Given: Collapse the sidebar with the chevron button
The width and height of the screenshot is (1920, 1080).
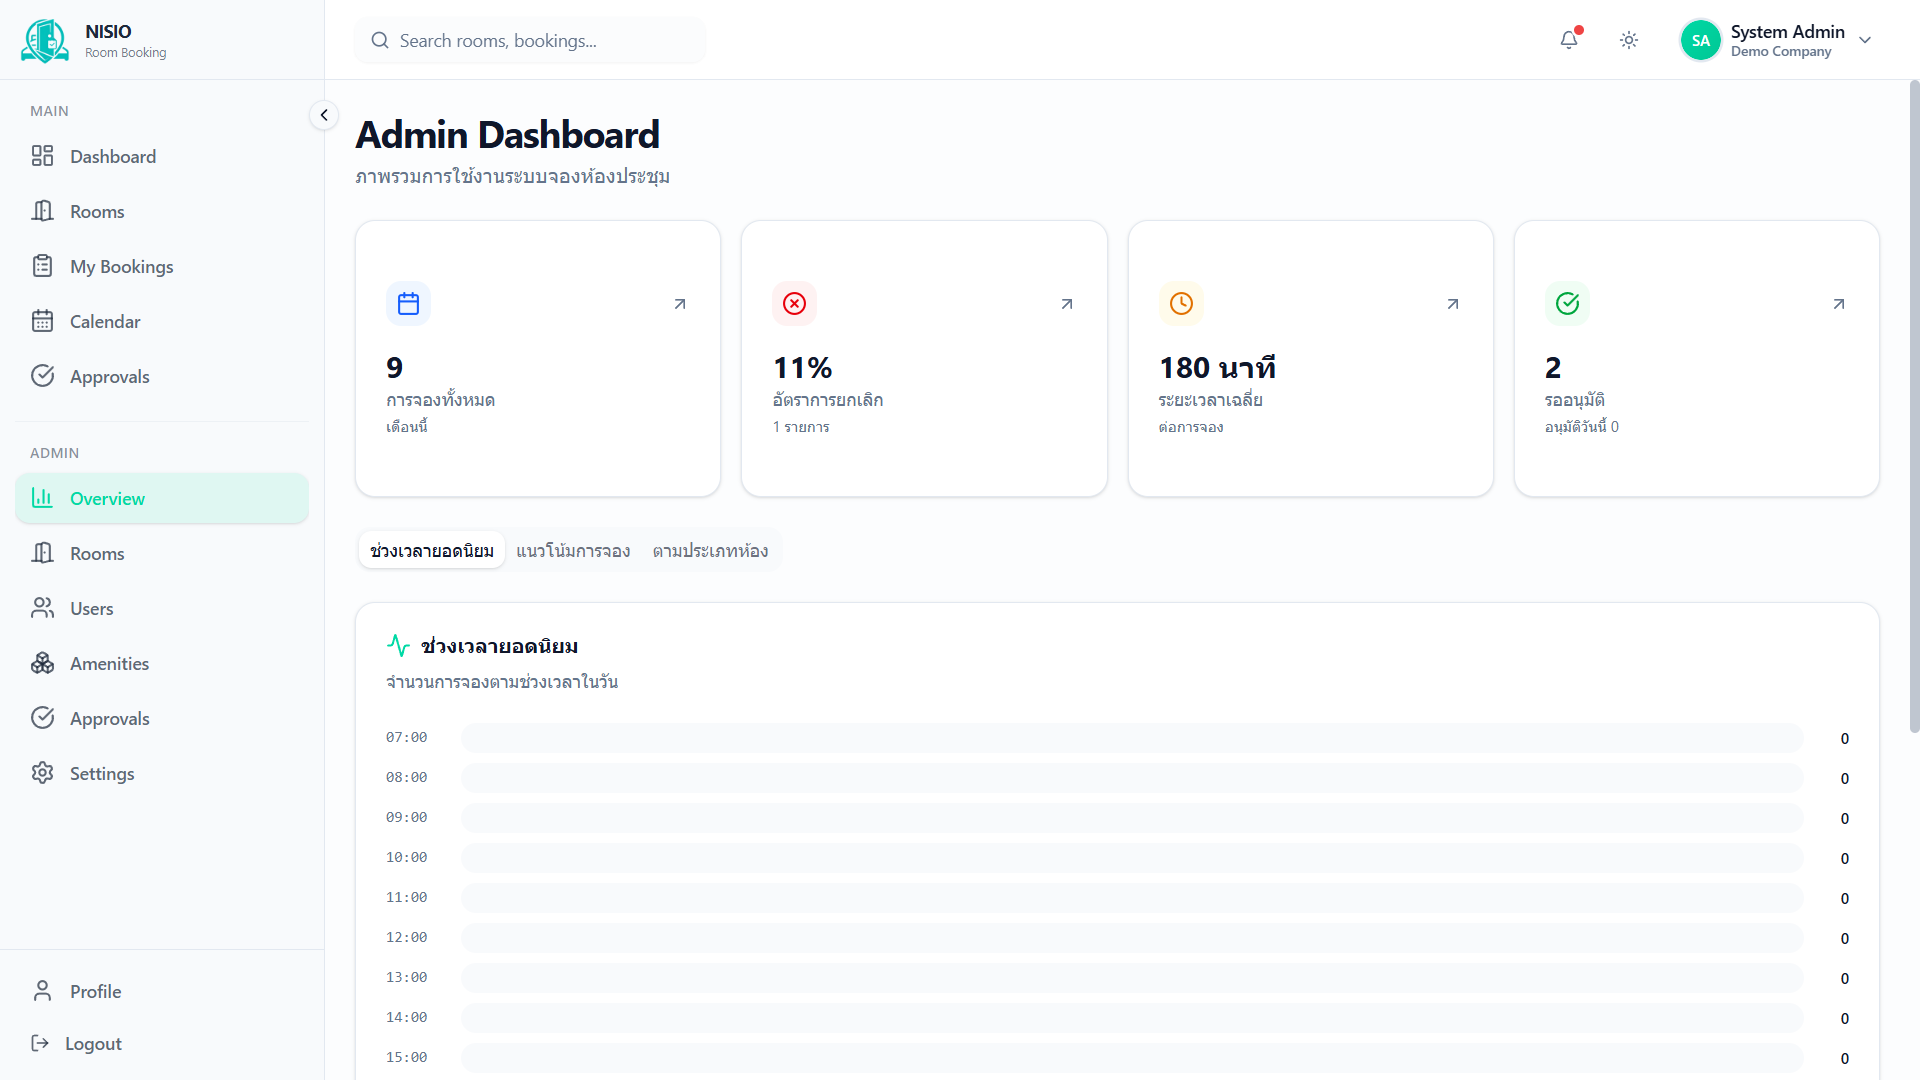Looking at the screenshot, I should [323, 115].
